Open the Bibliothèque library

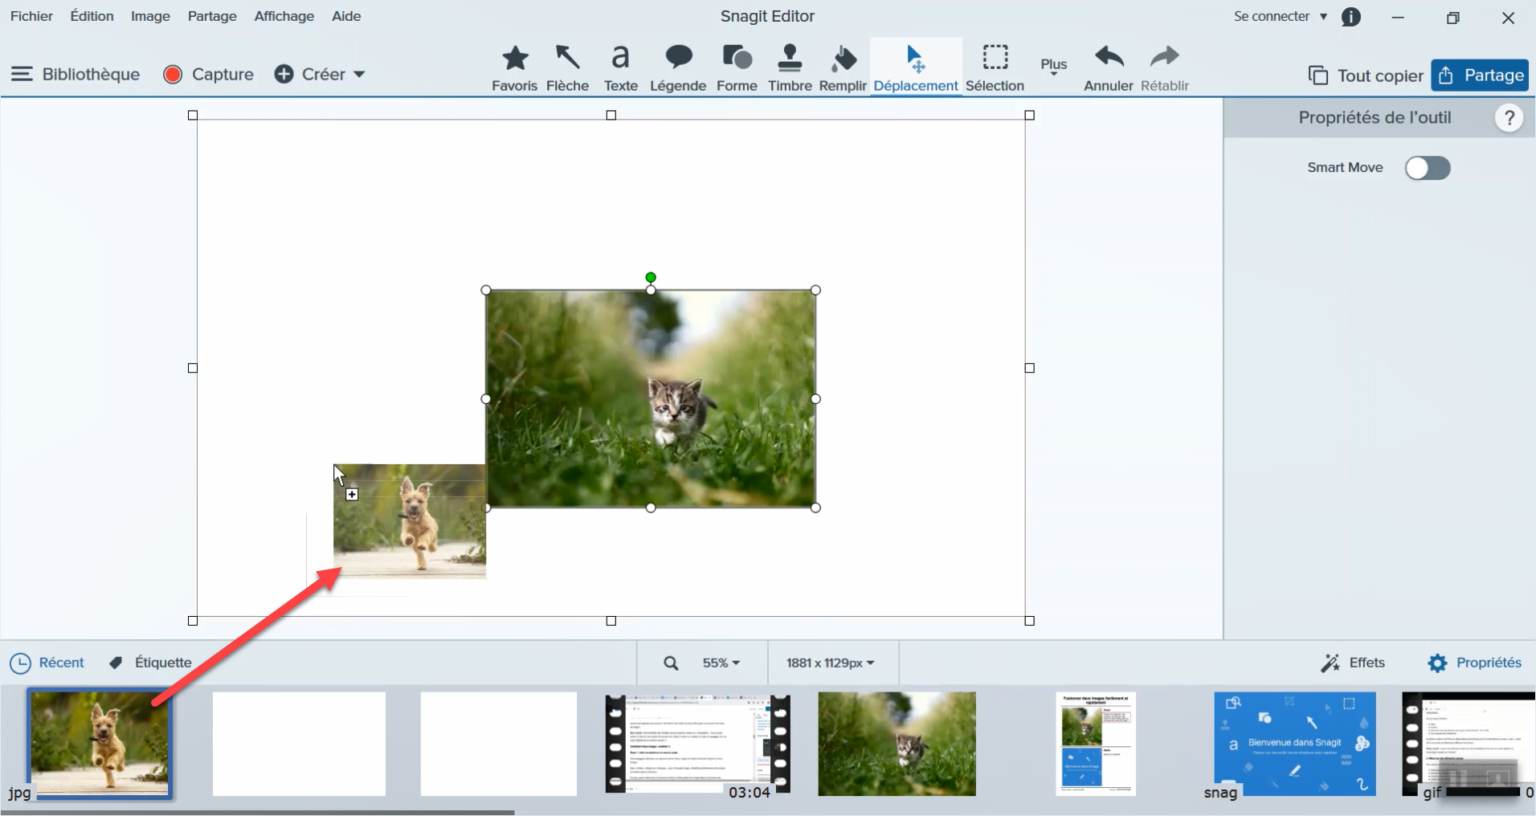click(x=76, y=74)
